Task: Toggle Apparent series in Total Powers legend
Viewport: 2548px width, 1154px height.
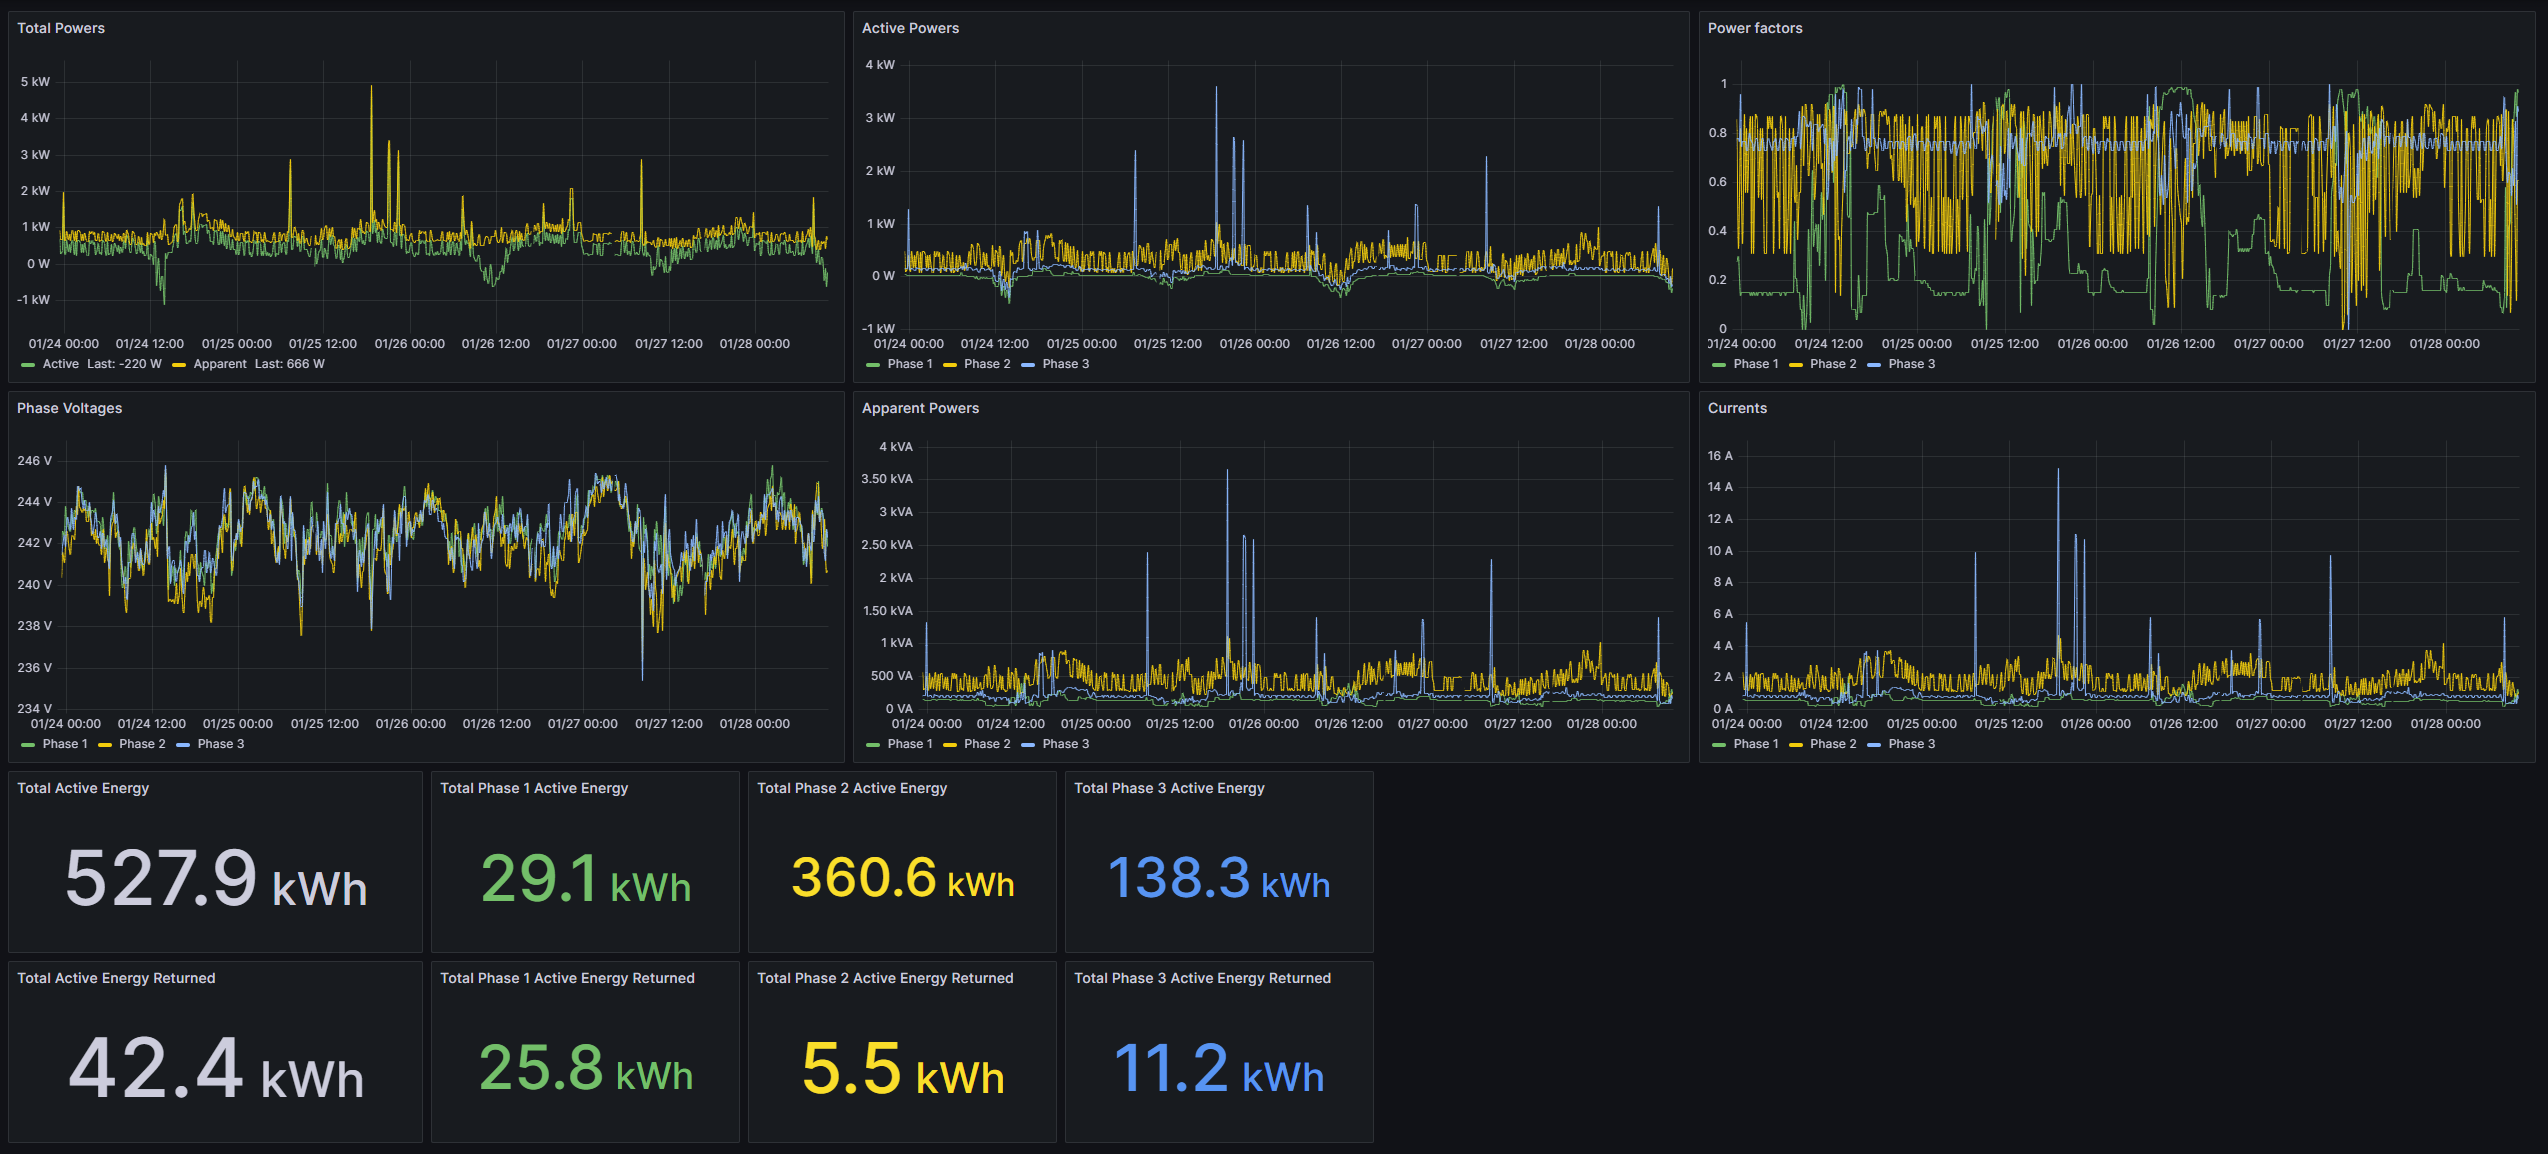Action: [x=220, y=364]
